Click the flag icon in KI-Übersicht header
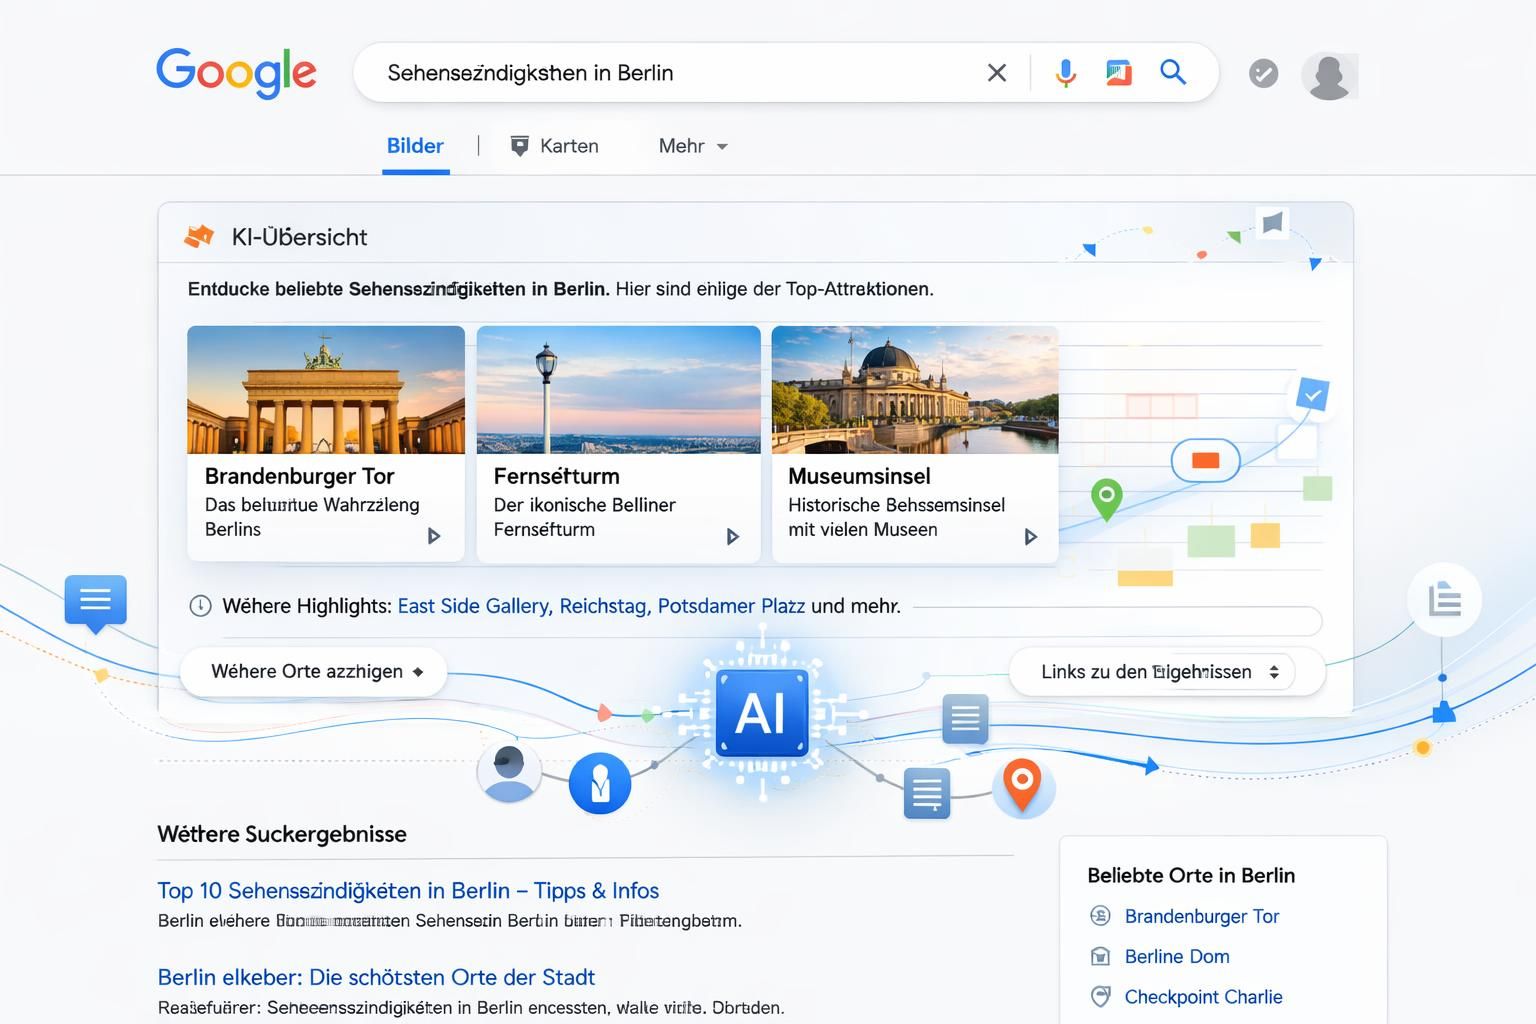This screenshot has width=1536, height=1024. click(x=1272, y=222)
